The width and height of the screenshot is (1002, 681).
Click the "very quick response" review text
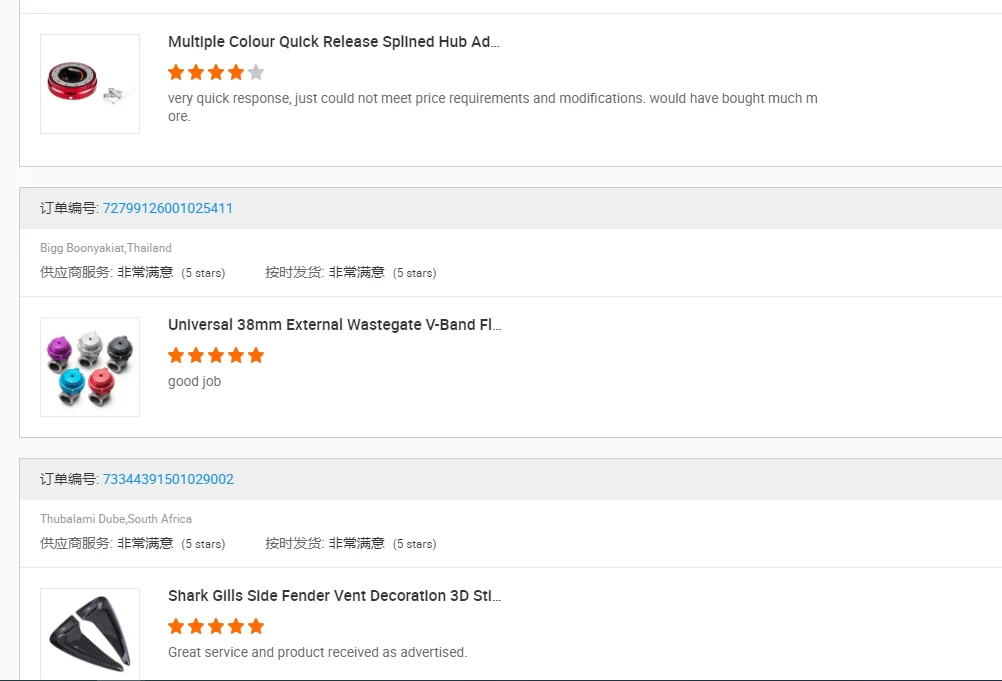tap(492, 98)
